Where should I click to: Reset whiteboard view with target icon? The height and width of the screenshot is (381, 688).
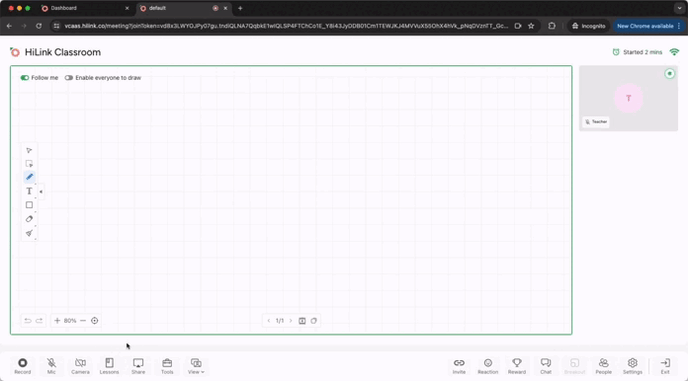pyautogui.click(x=94, y=321)
